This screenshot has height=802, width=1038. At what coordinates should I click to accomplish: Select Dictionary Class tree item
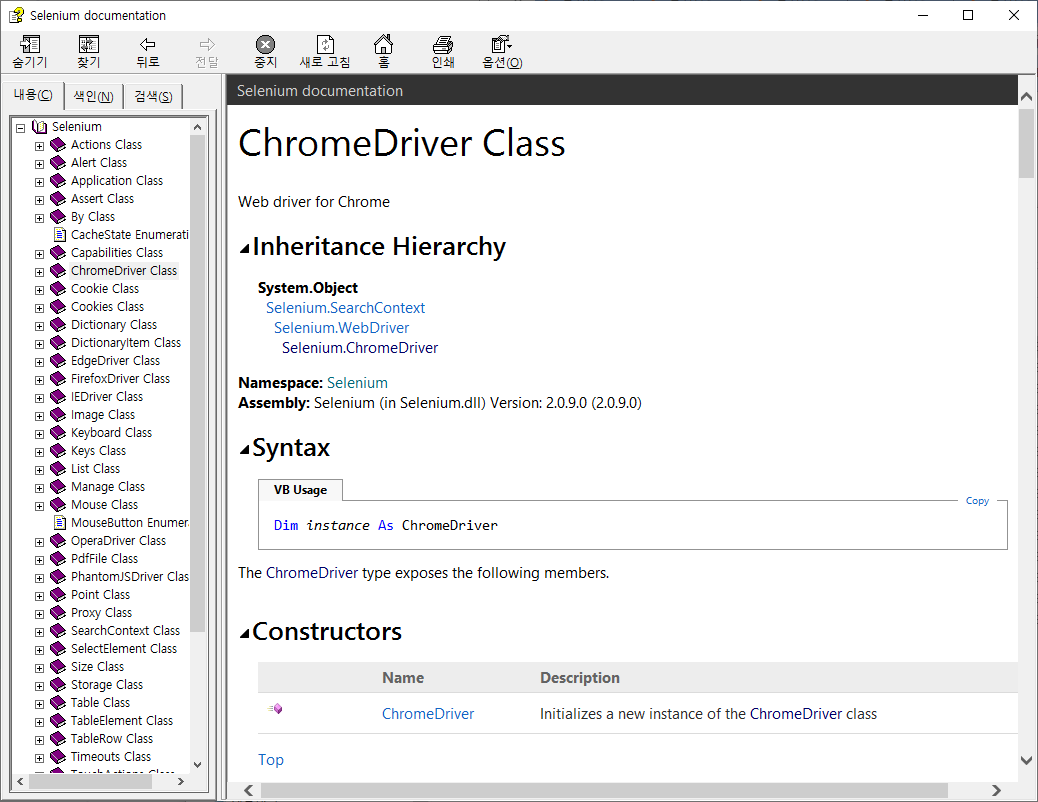pos(114,325)
